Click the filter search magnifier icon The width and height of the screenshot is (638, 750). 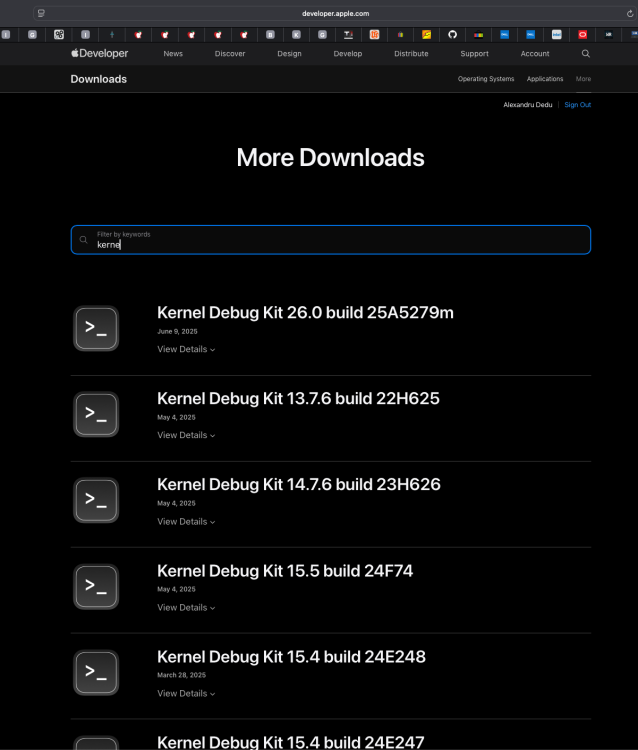[83, 240]
